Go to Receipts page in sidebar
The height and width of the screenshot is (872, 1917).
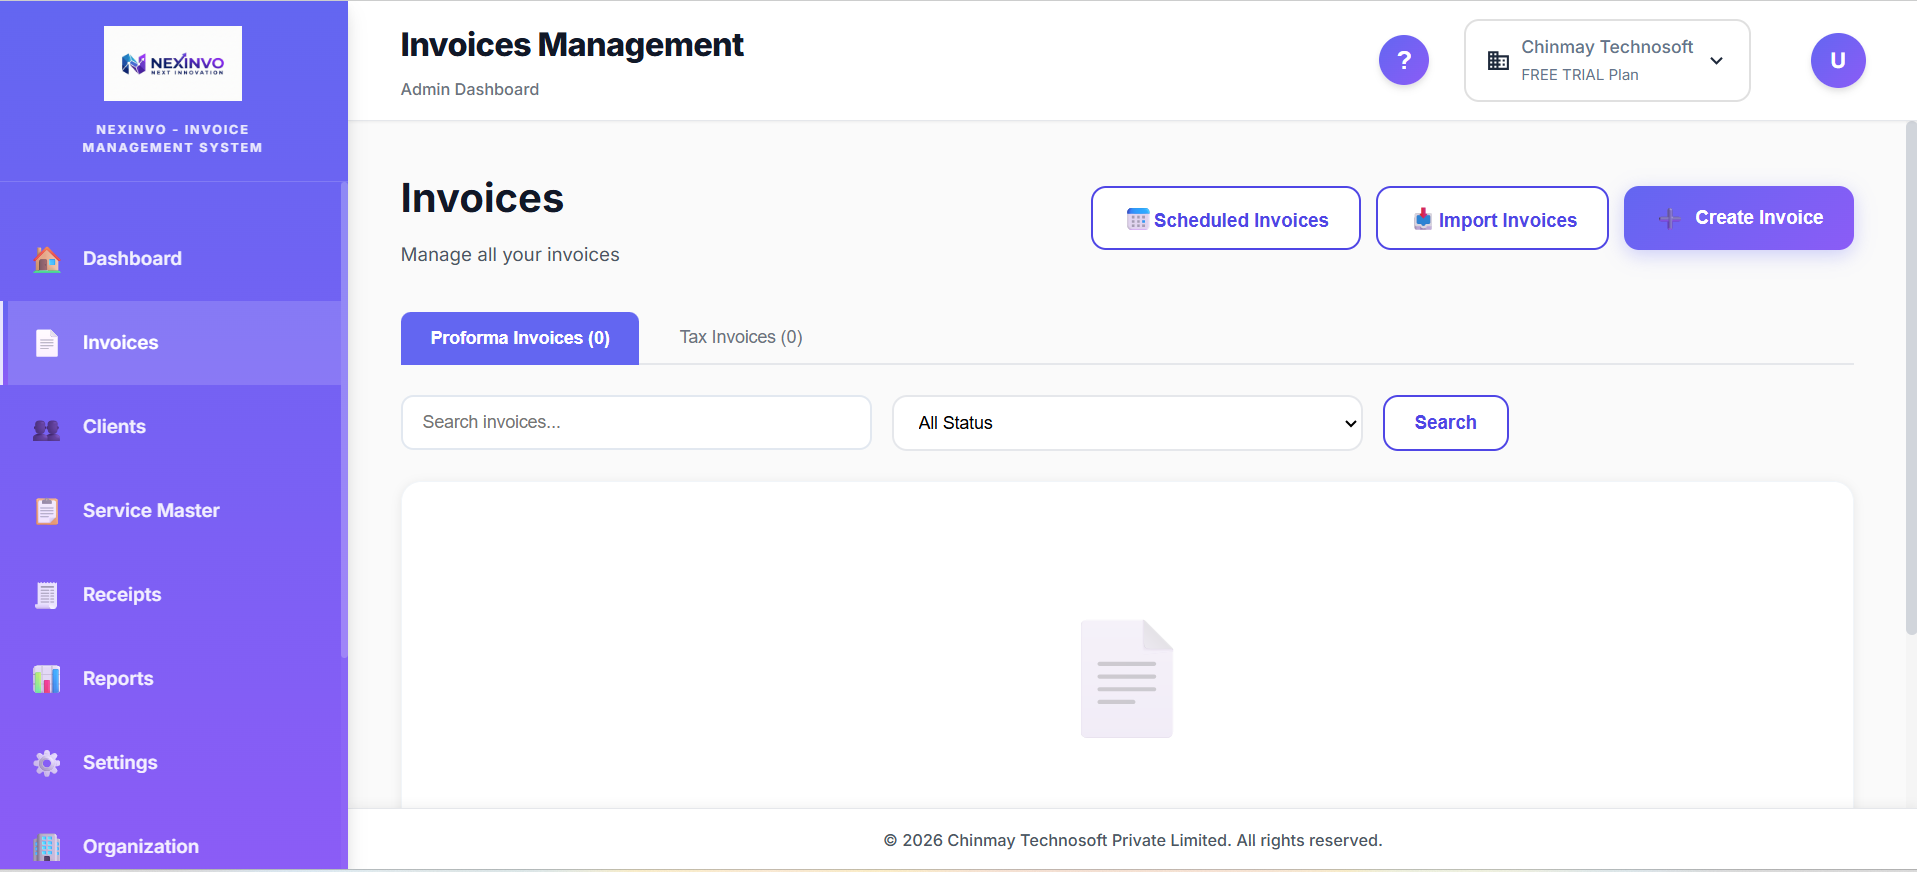(x=172, y=595)
